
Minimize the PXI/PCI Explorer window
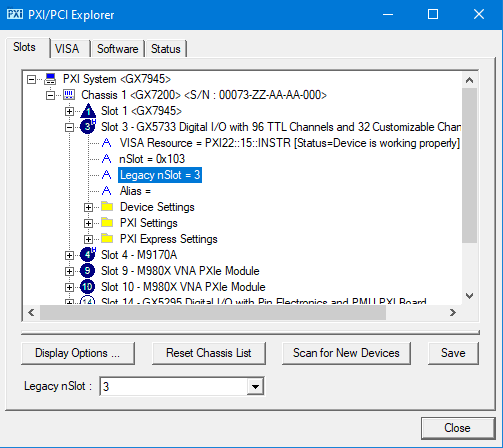388,14
